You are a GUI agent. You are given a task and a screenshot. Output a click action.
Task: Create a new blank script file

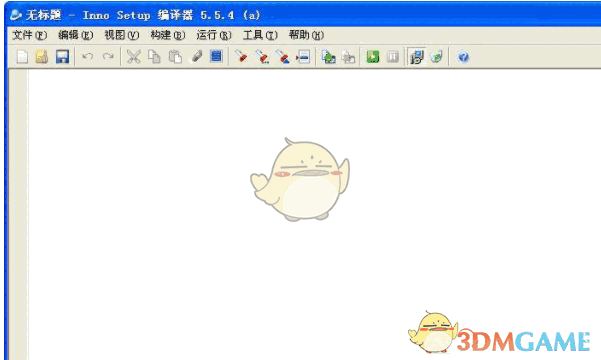[22, 57]
